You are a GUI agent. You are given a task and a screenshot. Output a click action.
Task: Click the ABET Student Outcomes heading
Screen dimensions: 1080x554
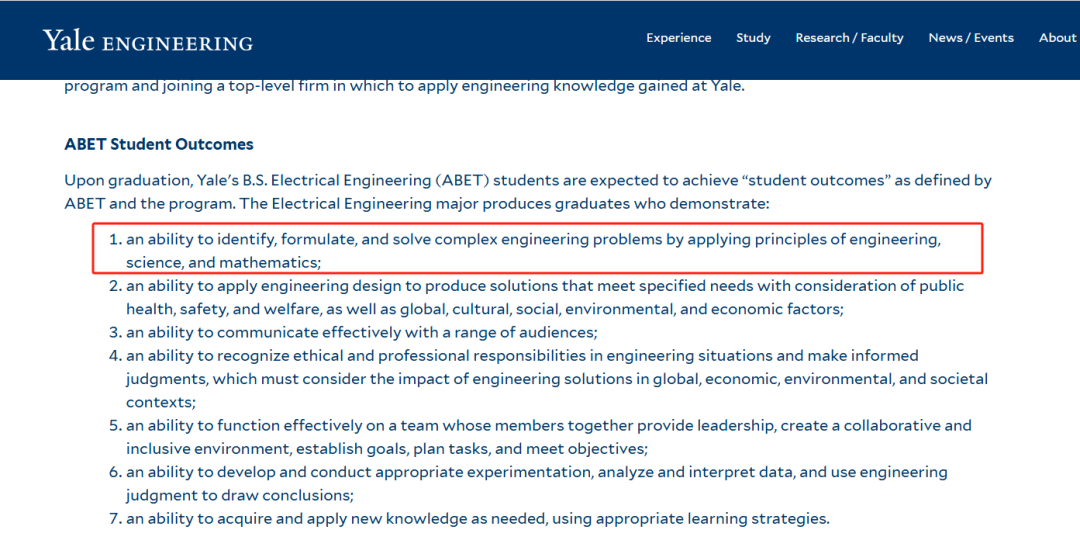[x=159, y=144]
